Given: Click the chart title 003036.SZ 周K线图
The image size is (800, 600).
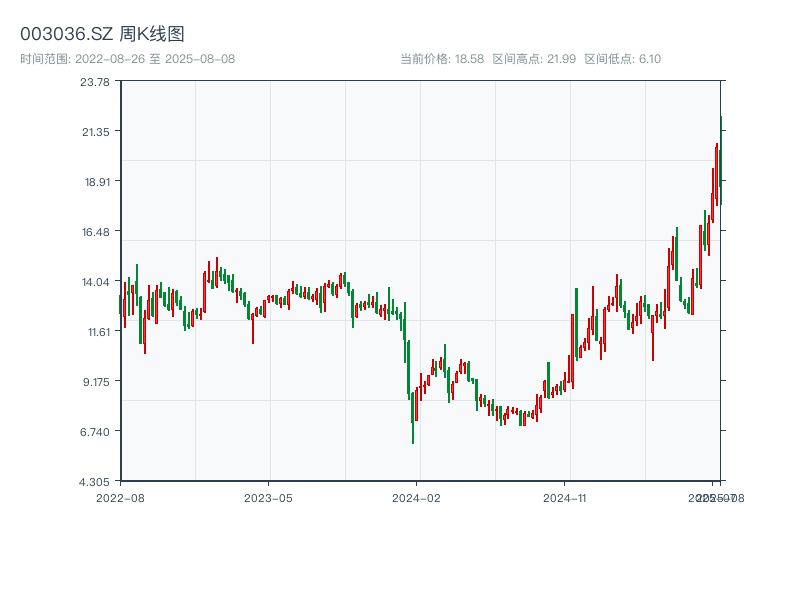Looking at the screenshot, I should (102, 34).
